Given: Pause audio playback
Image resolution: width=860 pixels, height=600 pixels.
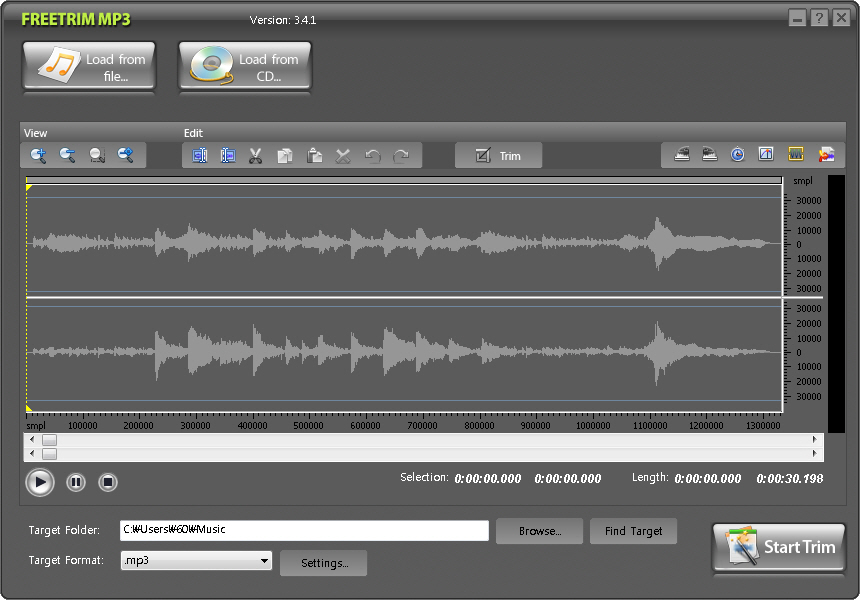Looking at the screenshot, I should [x=76, y=483].
